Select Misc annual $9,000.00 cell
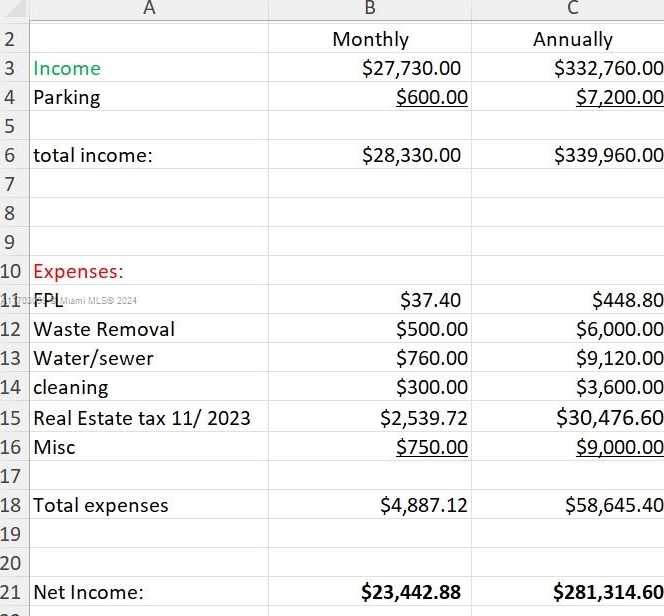Viewport: 664px width, 616px height. pyautogui.click(x=568, y=447)
